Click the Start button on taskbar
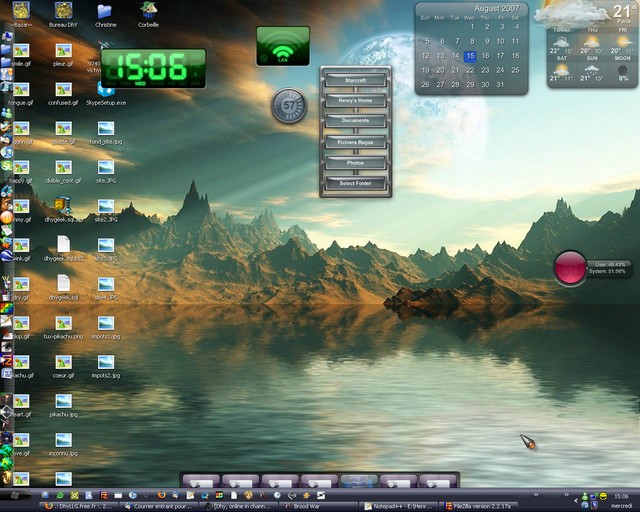This screenshot has height=512, width=640. click(x=16, y=495)
